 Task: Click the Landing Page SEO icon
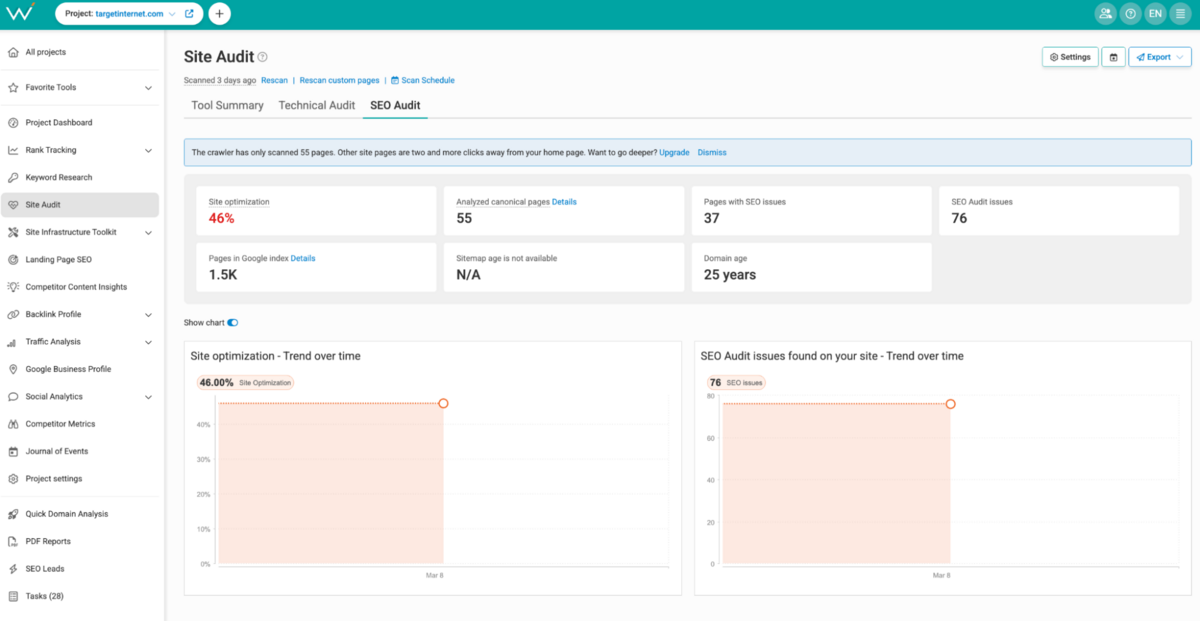14,260
